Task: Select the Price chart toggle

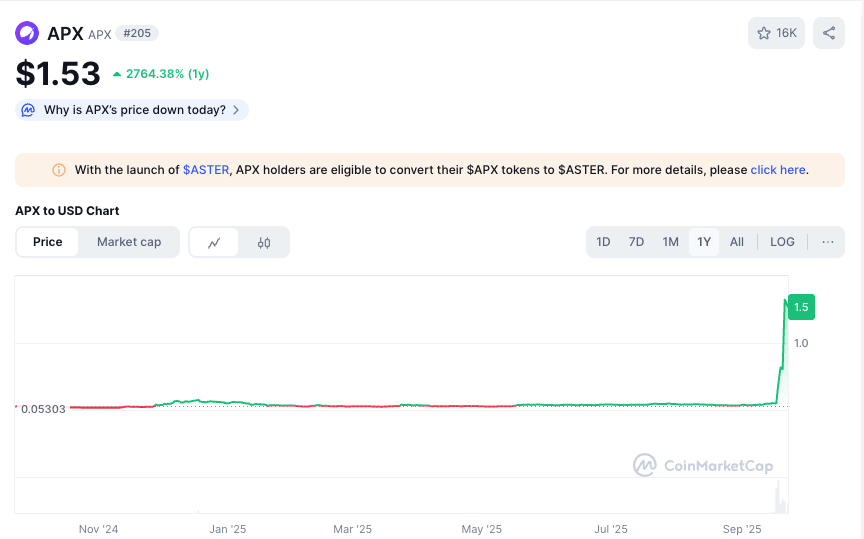Action: (47, 242)
